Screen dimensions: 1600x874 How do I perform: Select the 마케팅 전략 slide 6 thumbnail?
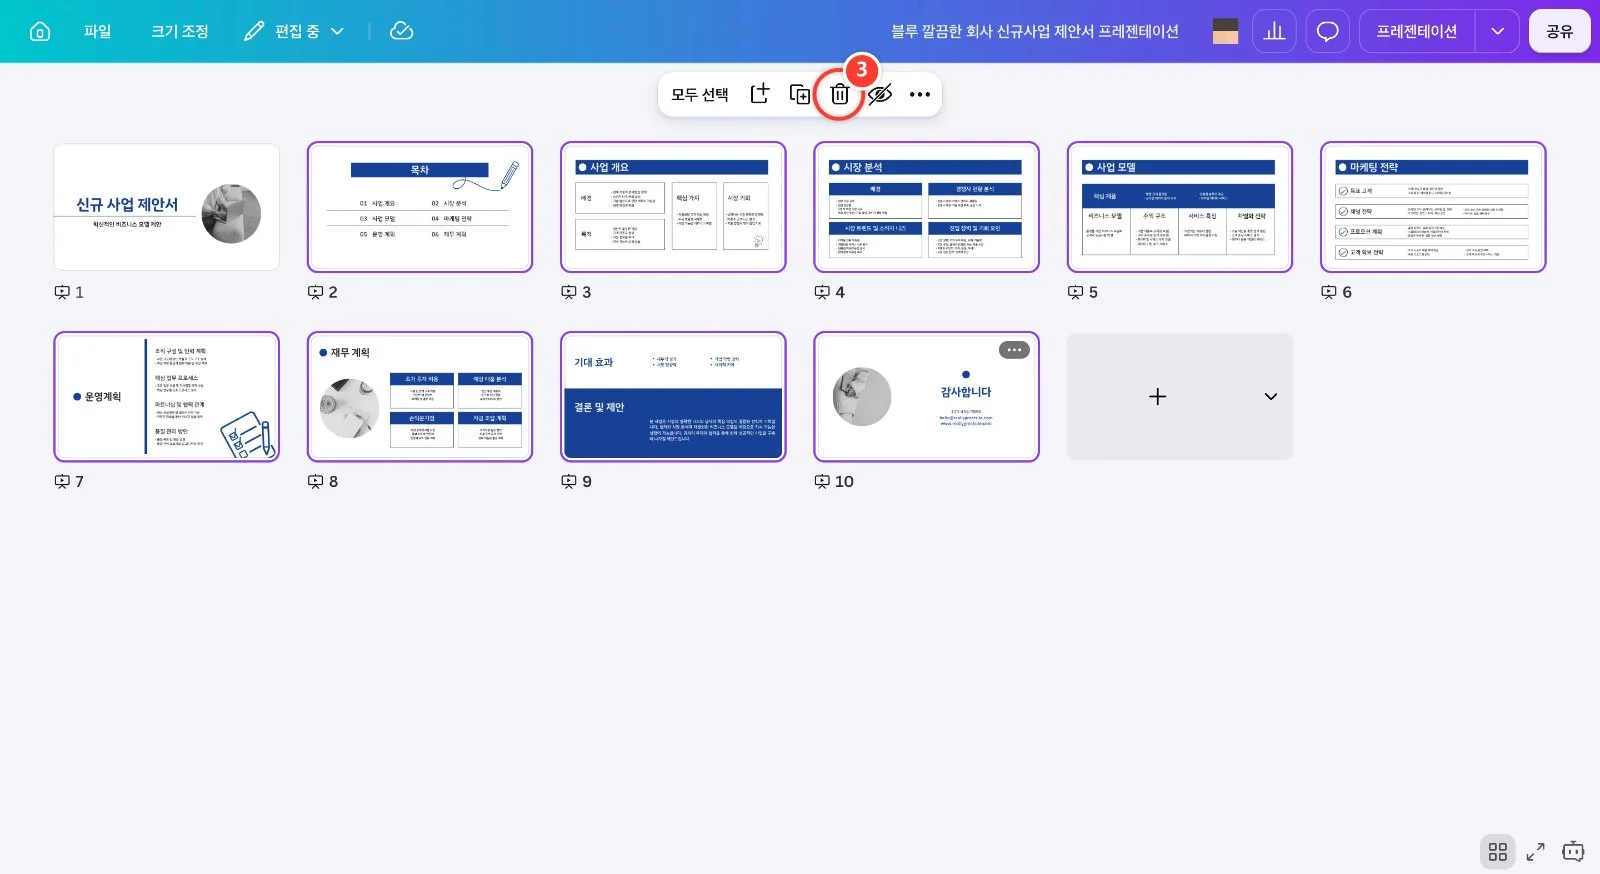click(1433, 207)
